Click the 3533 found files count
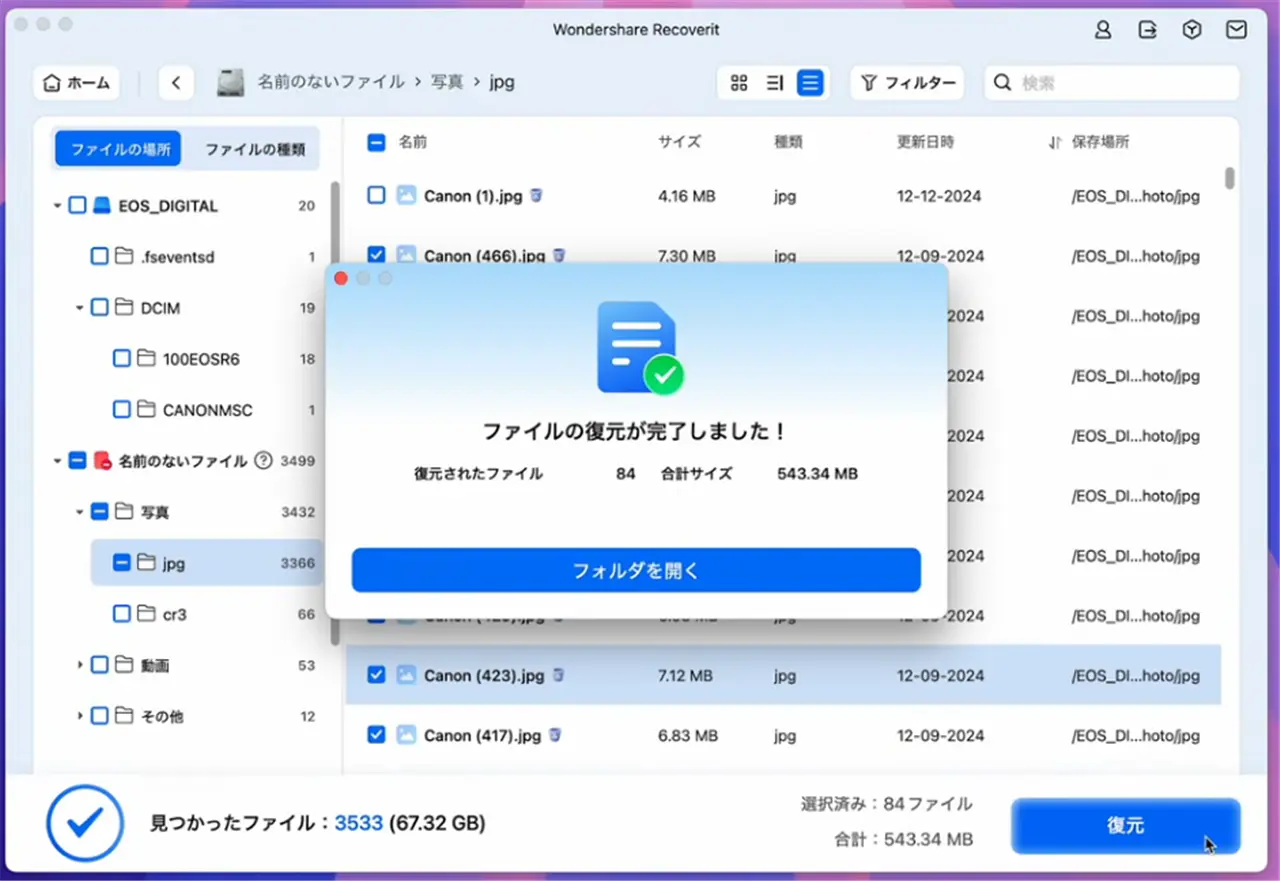This screenshot has height=881, width=1280. click(x=359, y=823)
